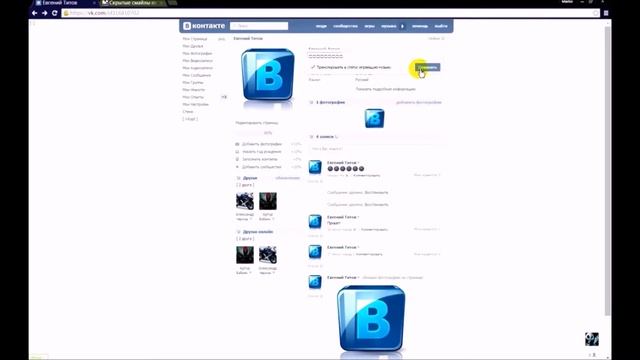Screen dimensions: 640x360
Task: Click Добавить фотографии profile completion item
Action: [262, 144]
